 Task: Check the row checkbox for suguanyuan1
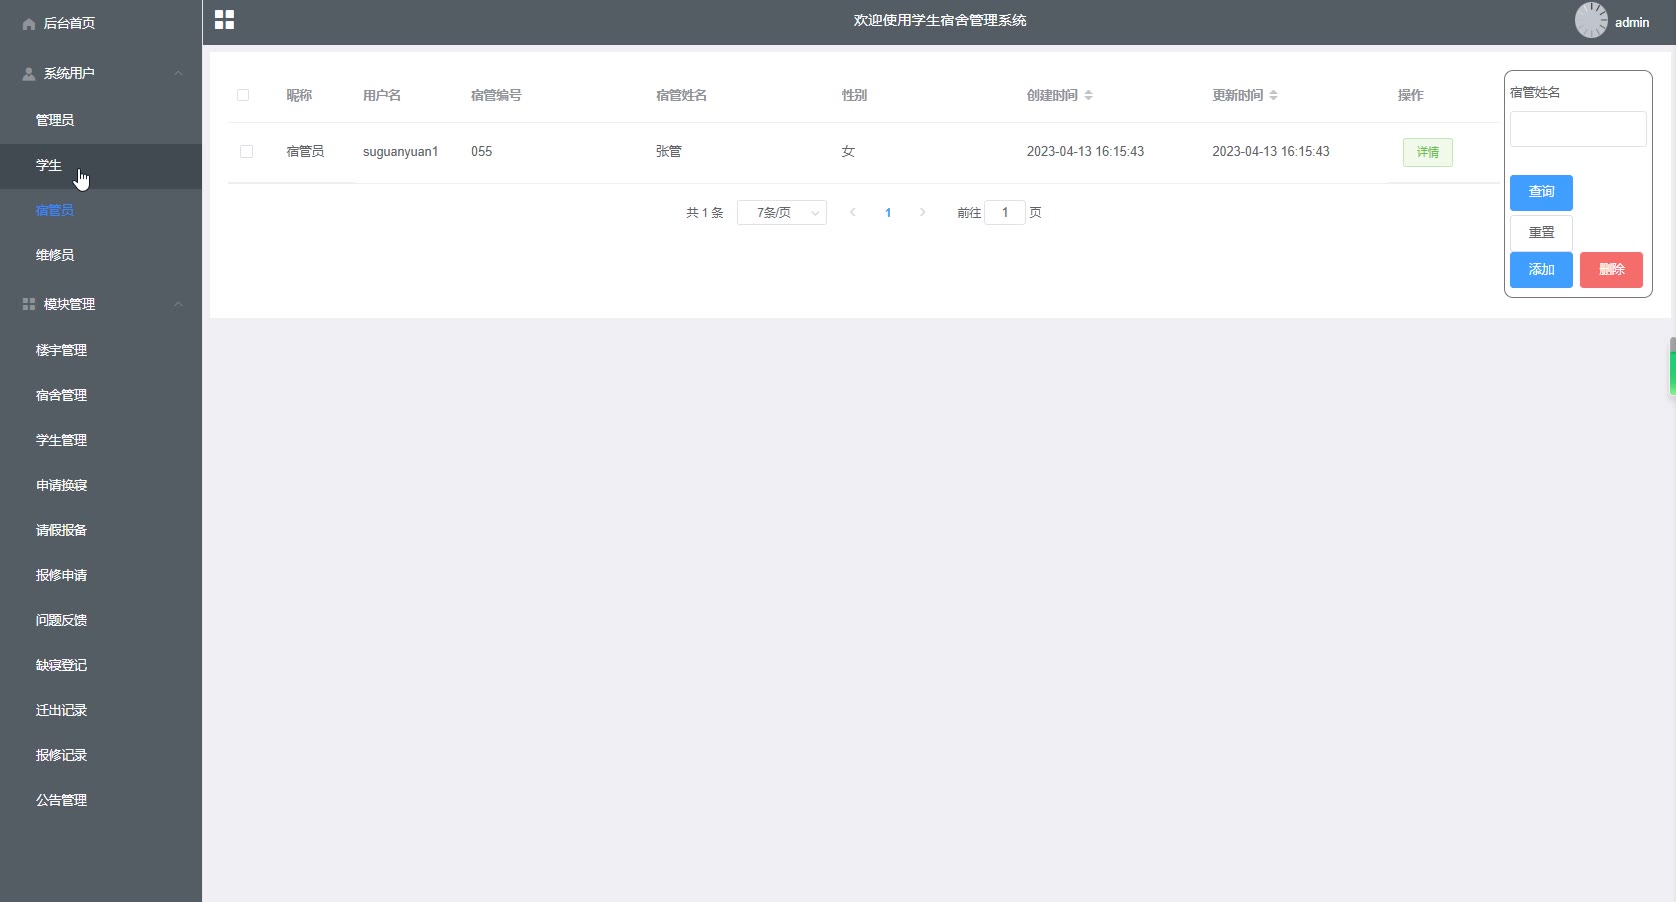point(246,152)
